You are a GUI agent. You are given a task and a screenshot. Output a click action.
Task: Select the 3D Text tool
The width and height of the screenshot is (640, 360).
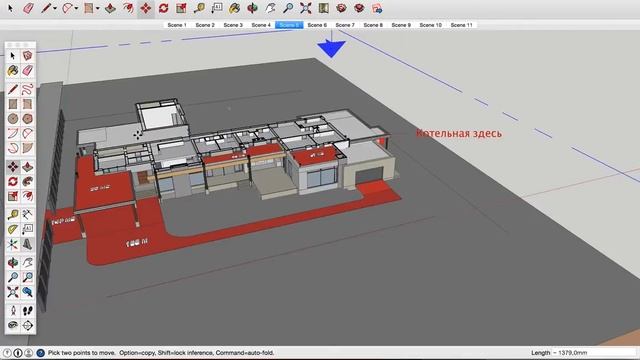pos(27,244)
